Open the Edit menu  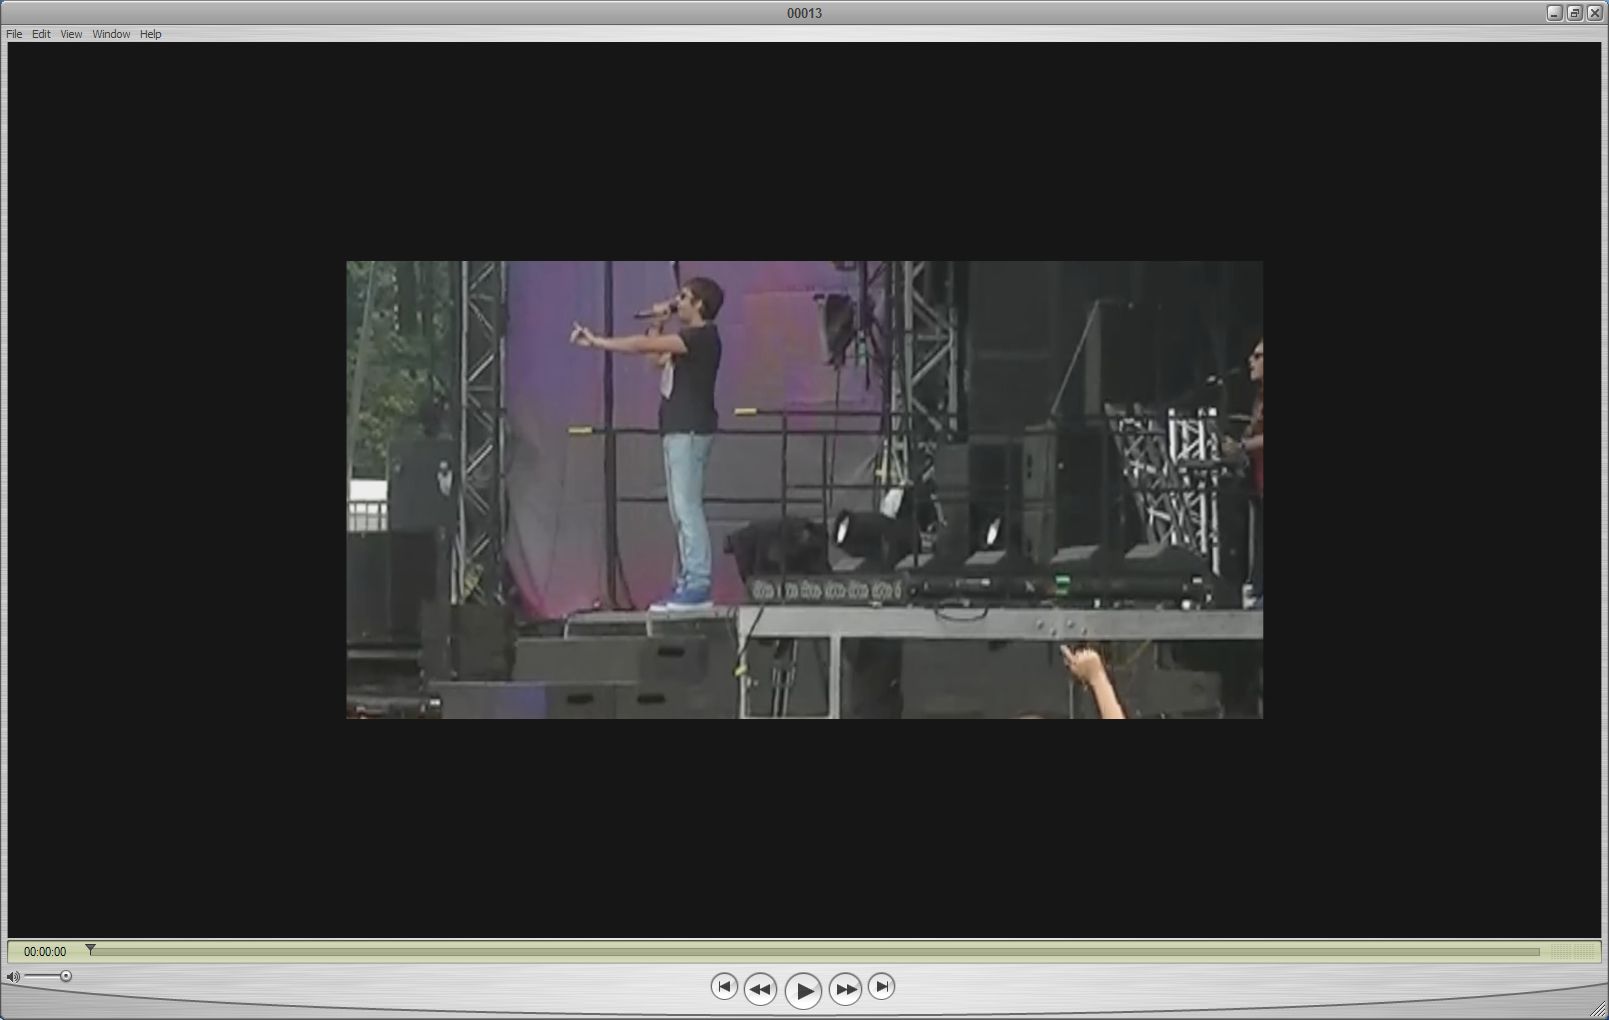(x=41, y=34)
